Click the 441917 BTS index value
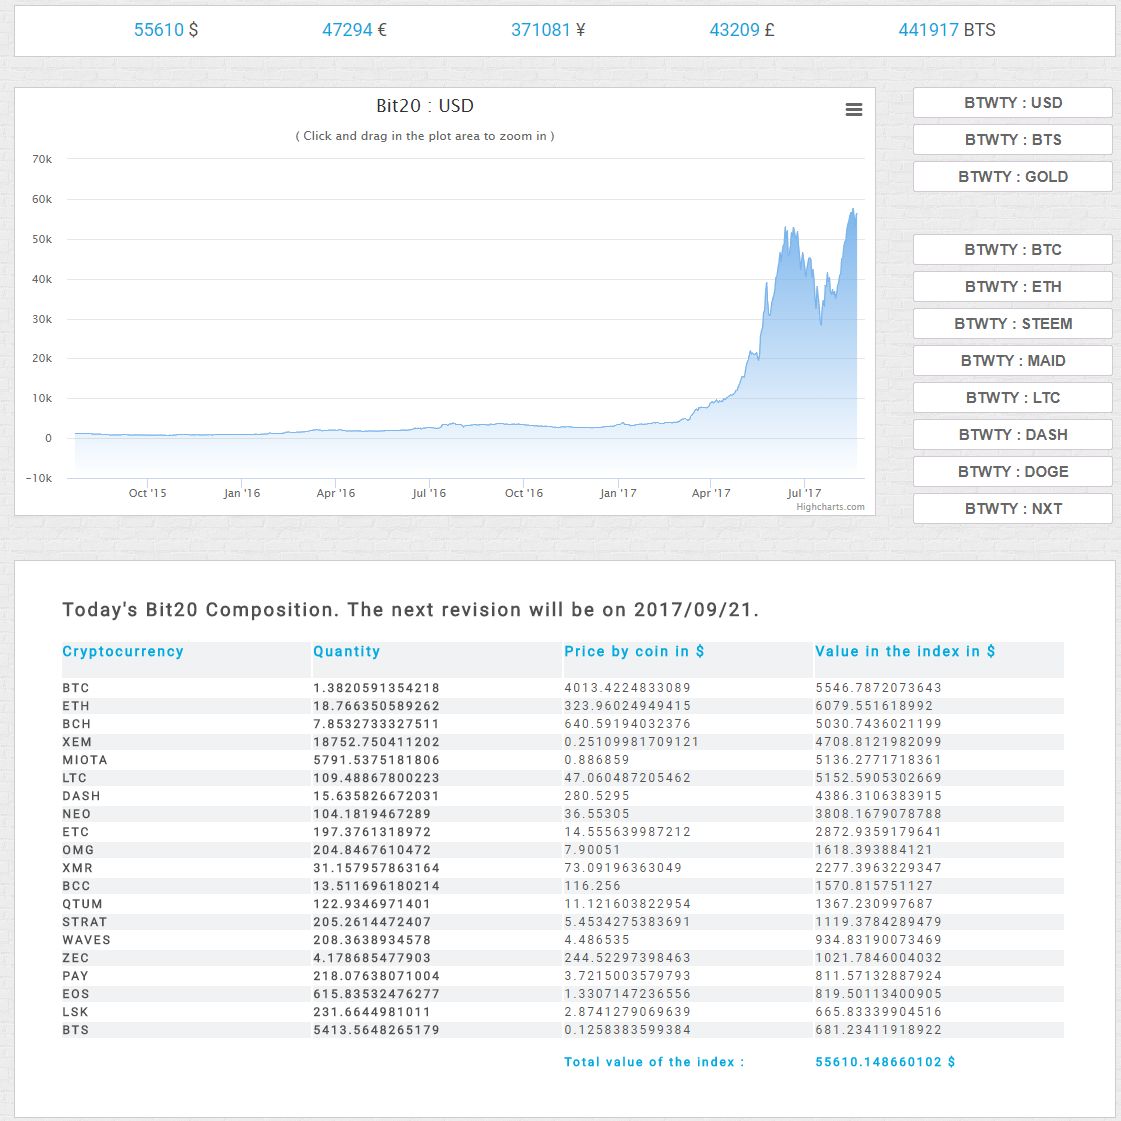The image size is (1121, 1121). pos(947,30)
